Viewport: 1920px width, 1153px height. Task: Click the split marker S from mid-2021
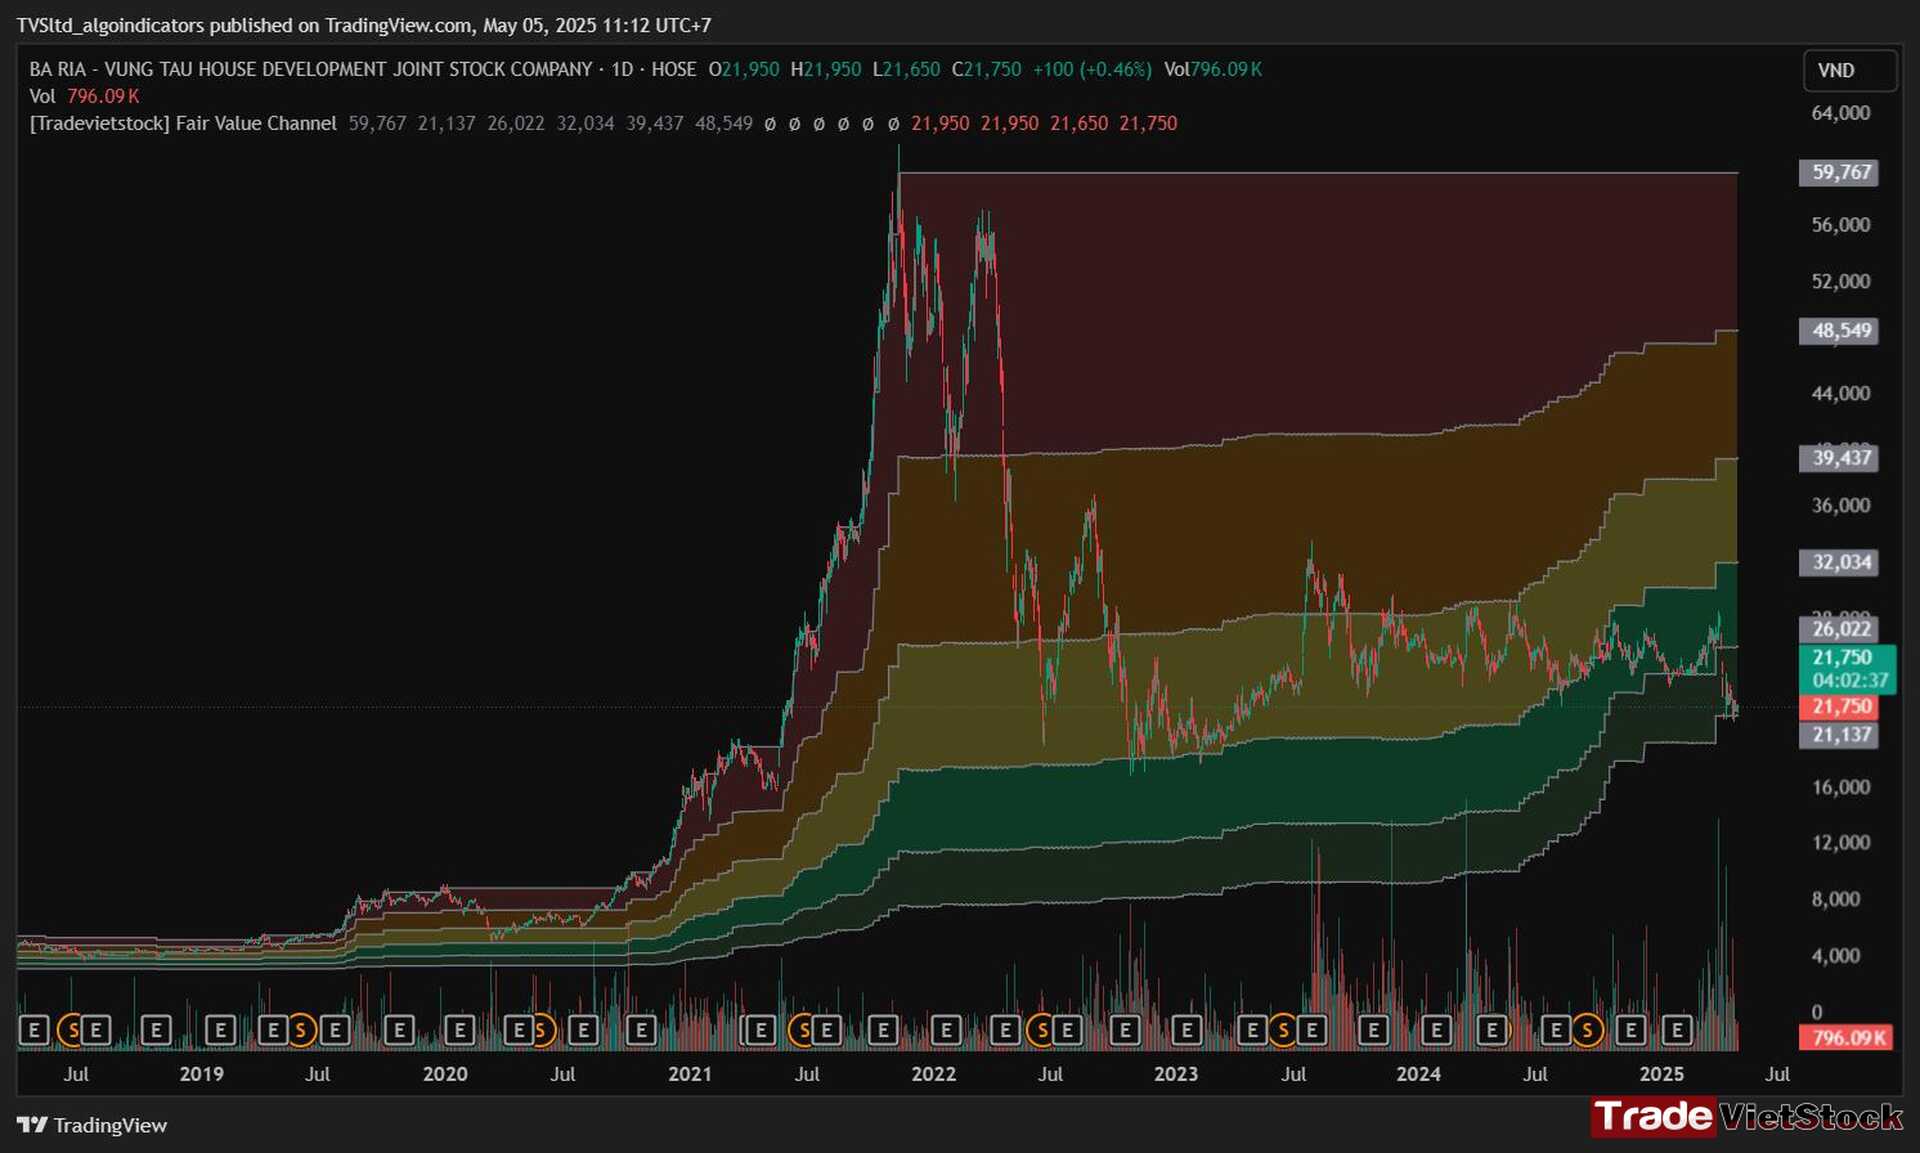pos(802,1029)
